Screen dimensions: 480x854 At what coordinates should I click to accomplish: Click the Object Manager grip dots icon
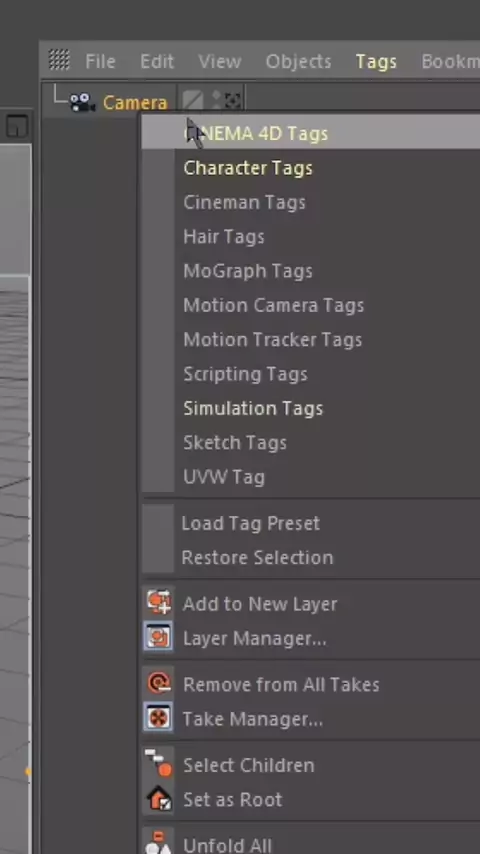pos(59,59)
